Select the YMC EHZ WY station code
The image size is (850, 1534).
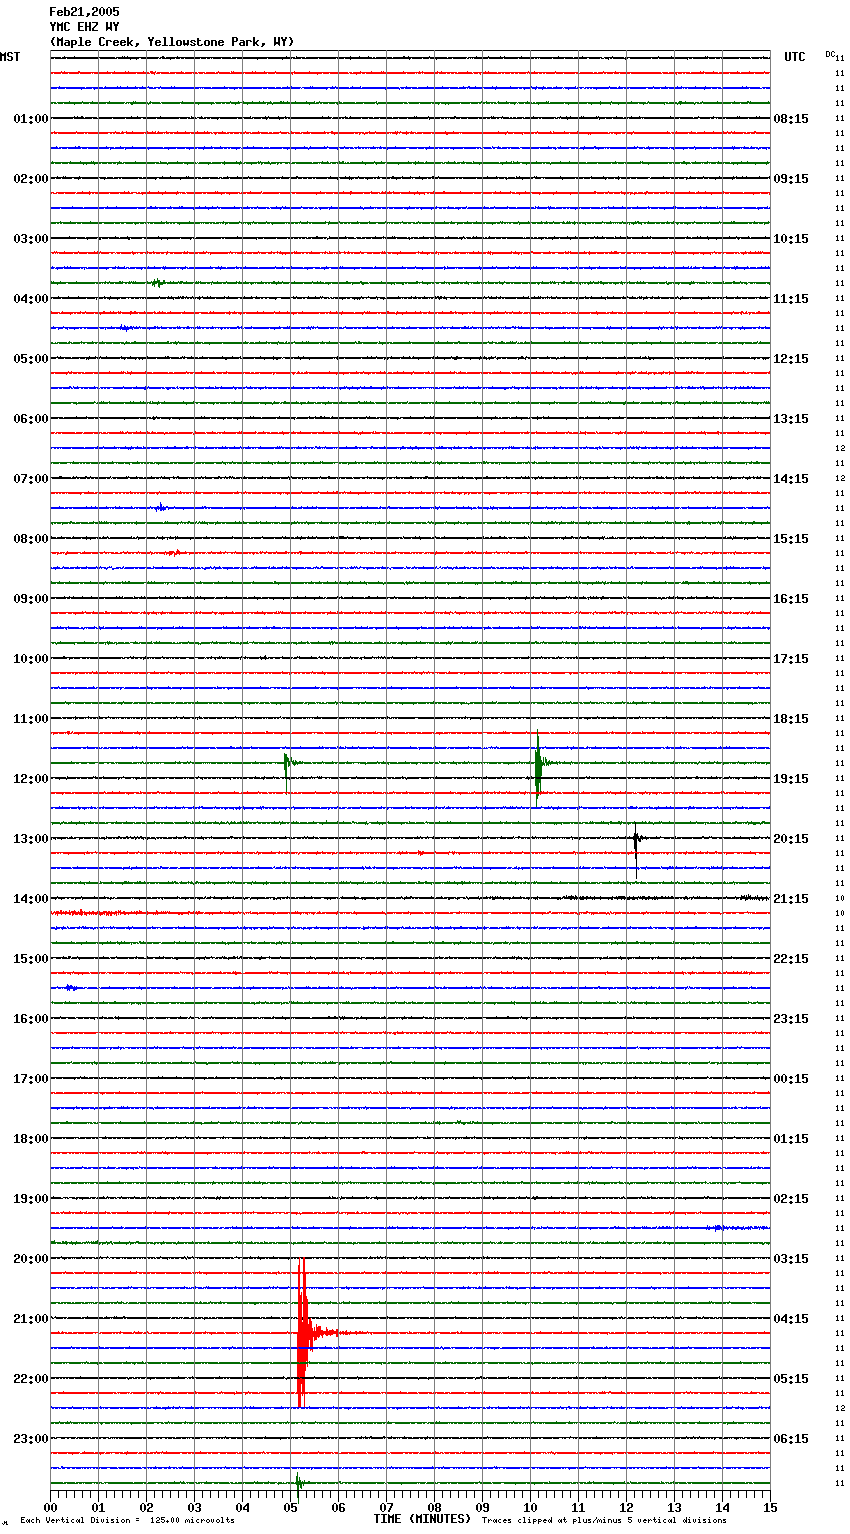point(84,27)
